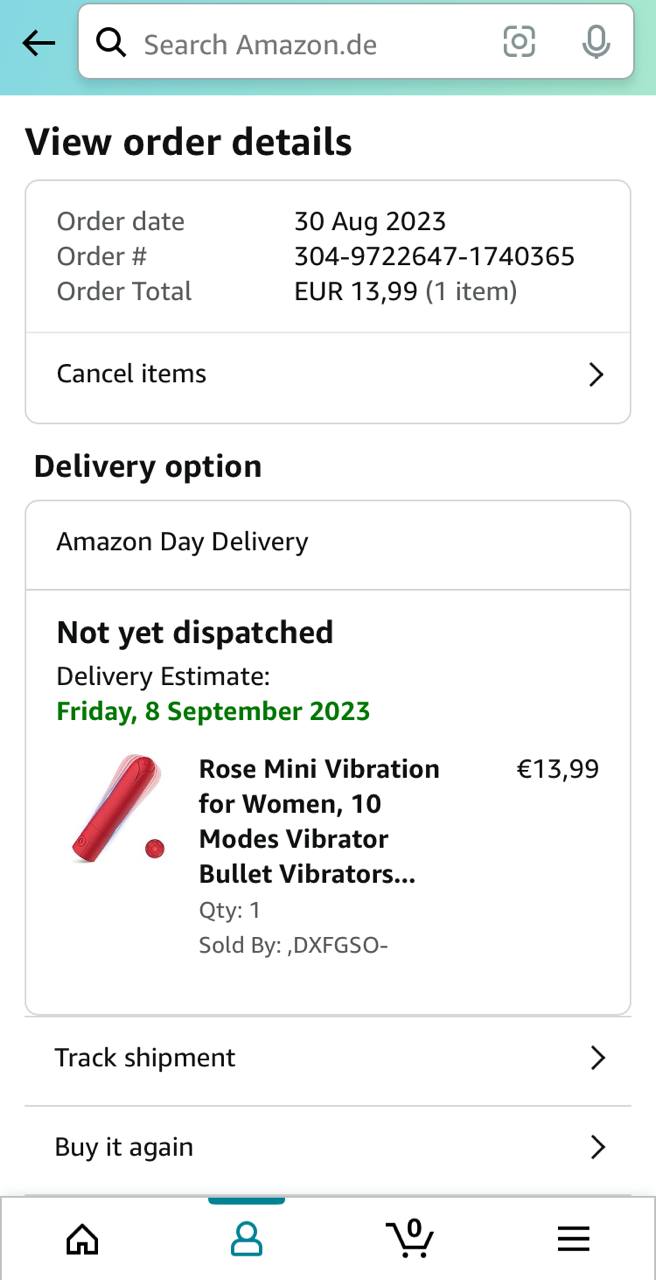Expand Track shipment chevron arrow
Image resolution: width=656 pixels, height=1280 pixels.
[597, 1058]
